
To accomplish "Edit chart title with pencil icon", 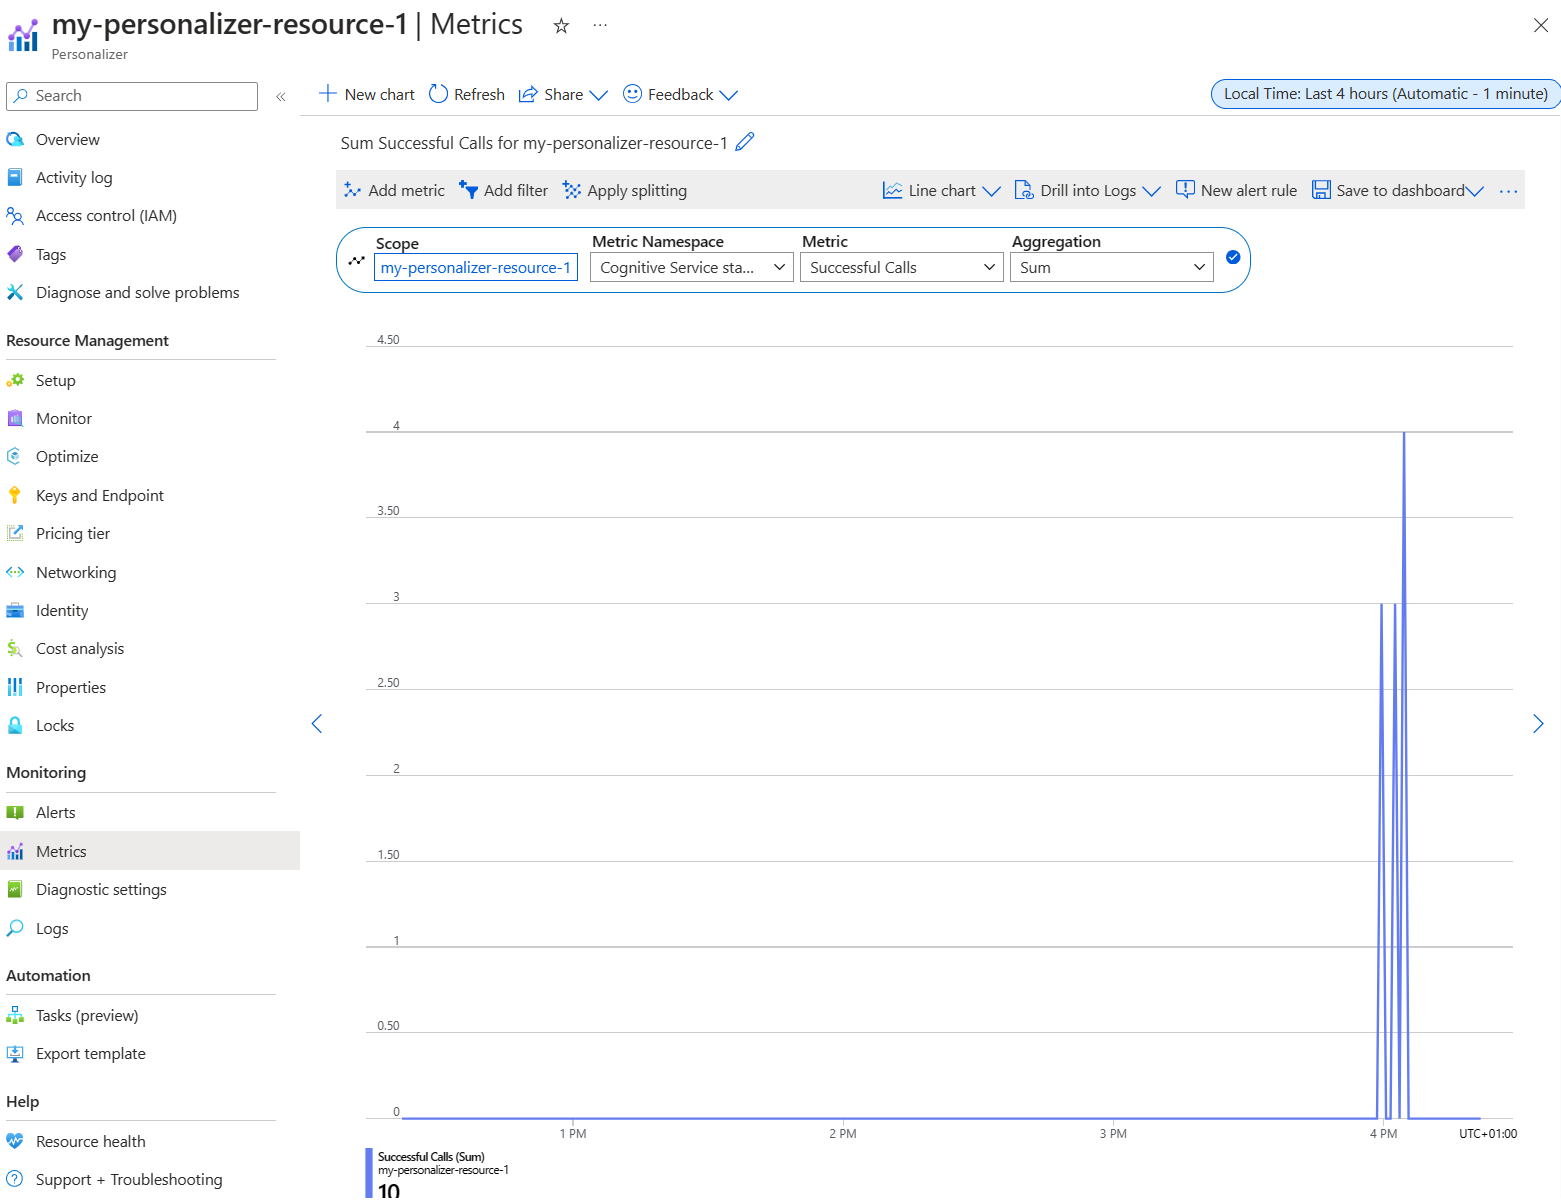I will coord(745,142).
